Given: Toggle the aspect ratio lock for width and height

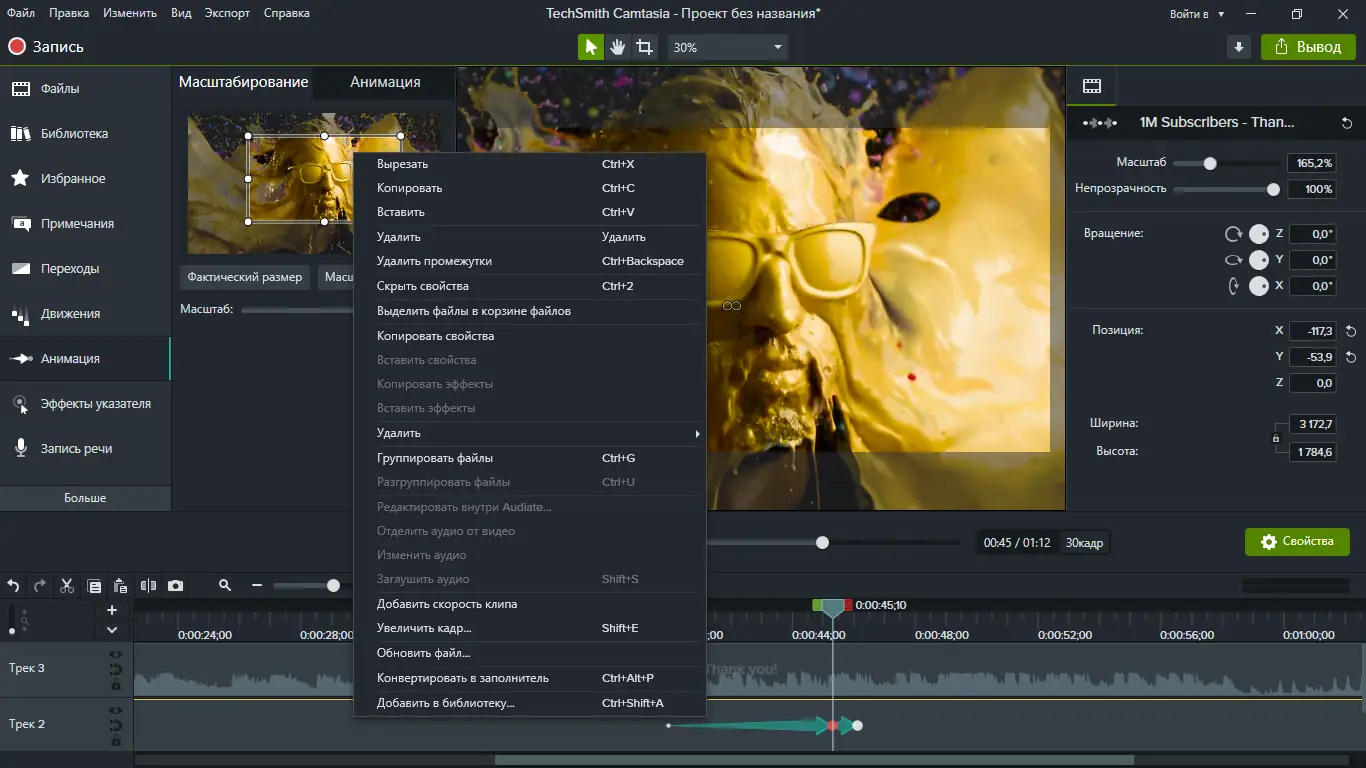Looking at the screenshot, I should 1275,438.
